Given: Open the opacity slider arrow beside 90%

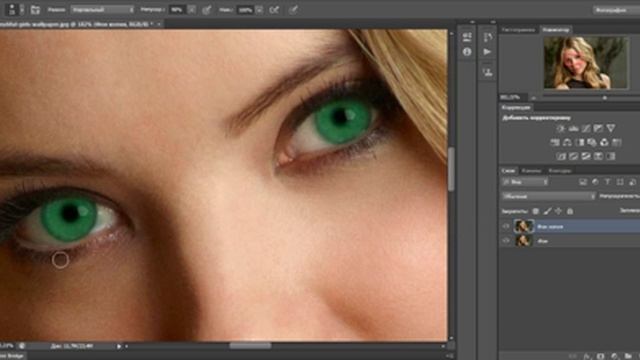Looking at the screenshot, I should pyautogui.click(x=192, y=10).
